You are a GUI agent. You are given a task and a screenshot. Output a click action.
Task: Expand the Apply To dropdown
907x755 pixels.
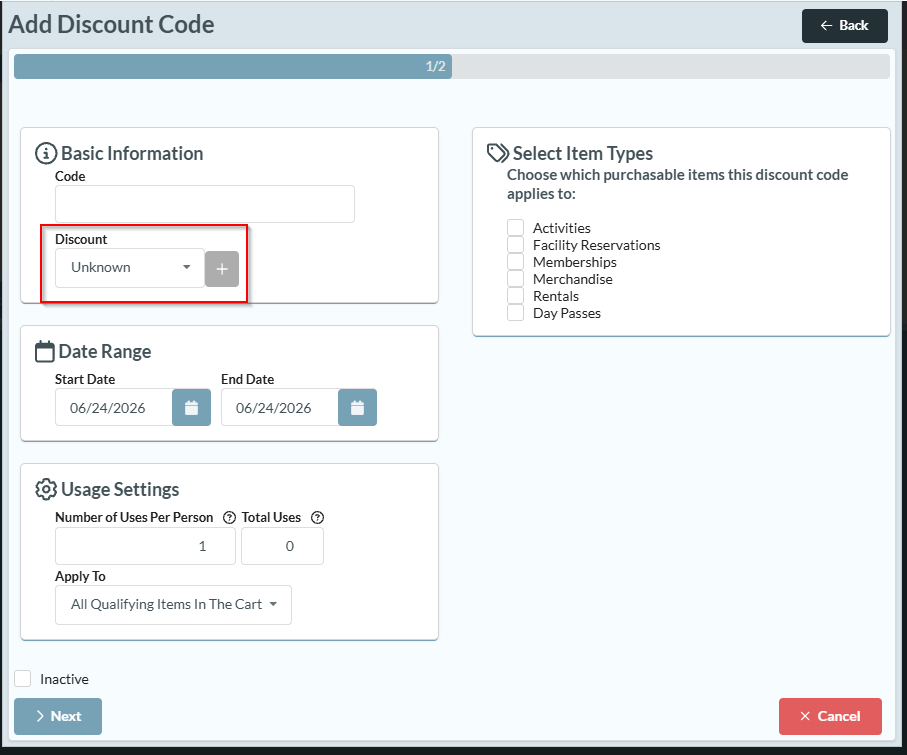[174, 605]
